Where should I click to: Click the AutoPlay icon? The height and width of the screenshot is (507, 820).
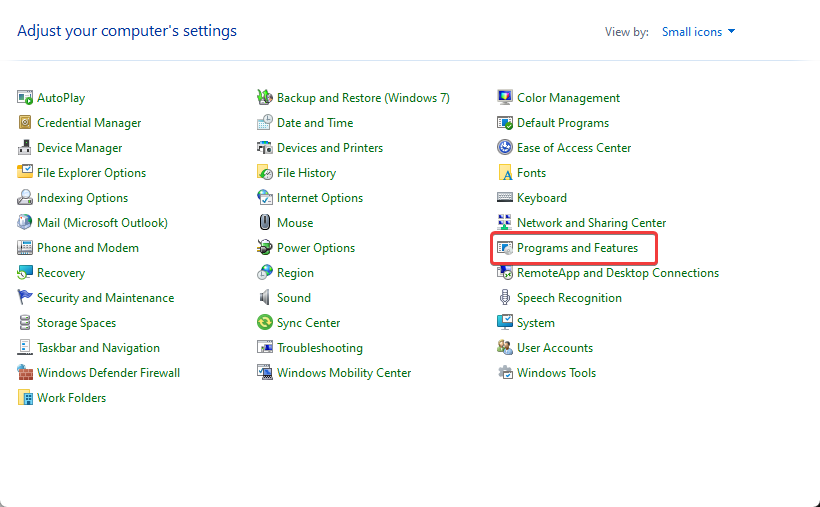pyautogui.click(x=25, y=98)
